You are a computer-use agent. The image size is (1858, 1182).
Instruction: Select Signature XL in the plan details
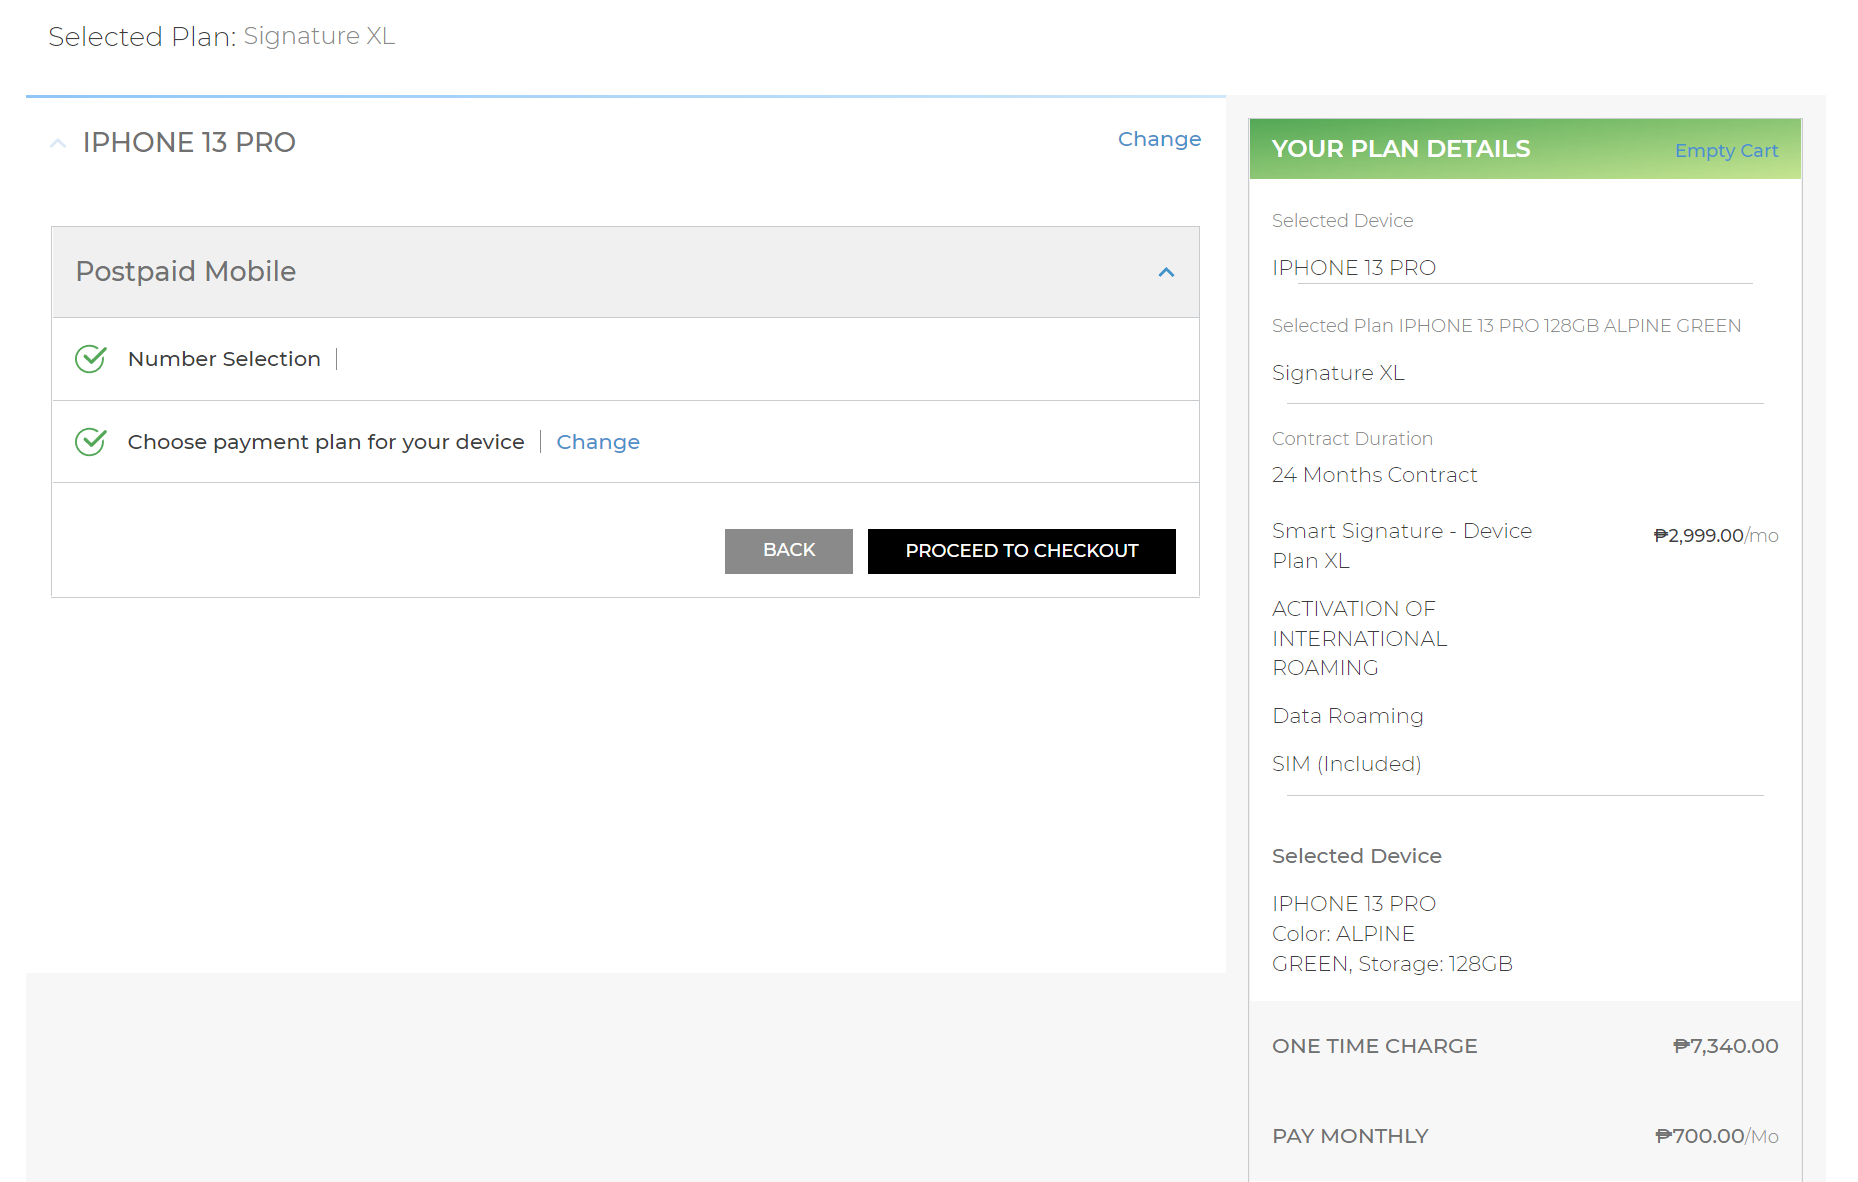pyautogui.click(x=1338, y=373)
